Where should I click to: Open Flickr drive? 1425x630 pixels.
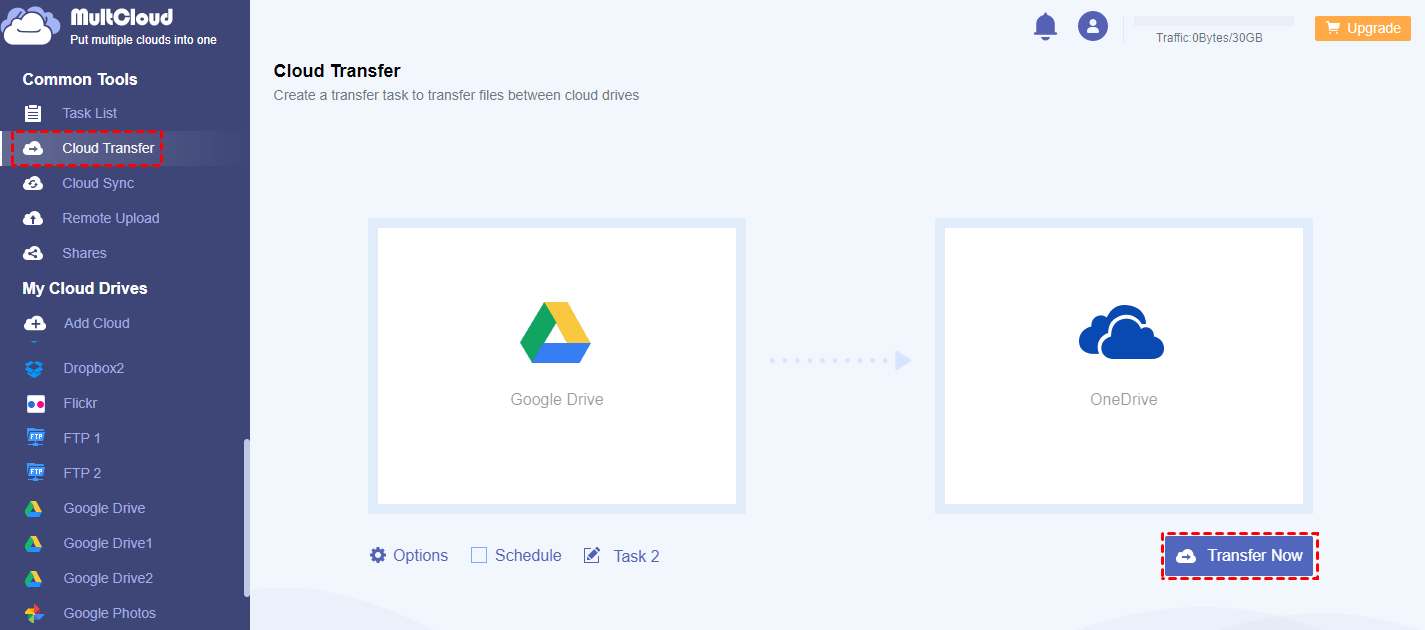(80, 403)
